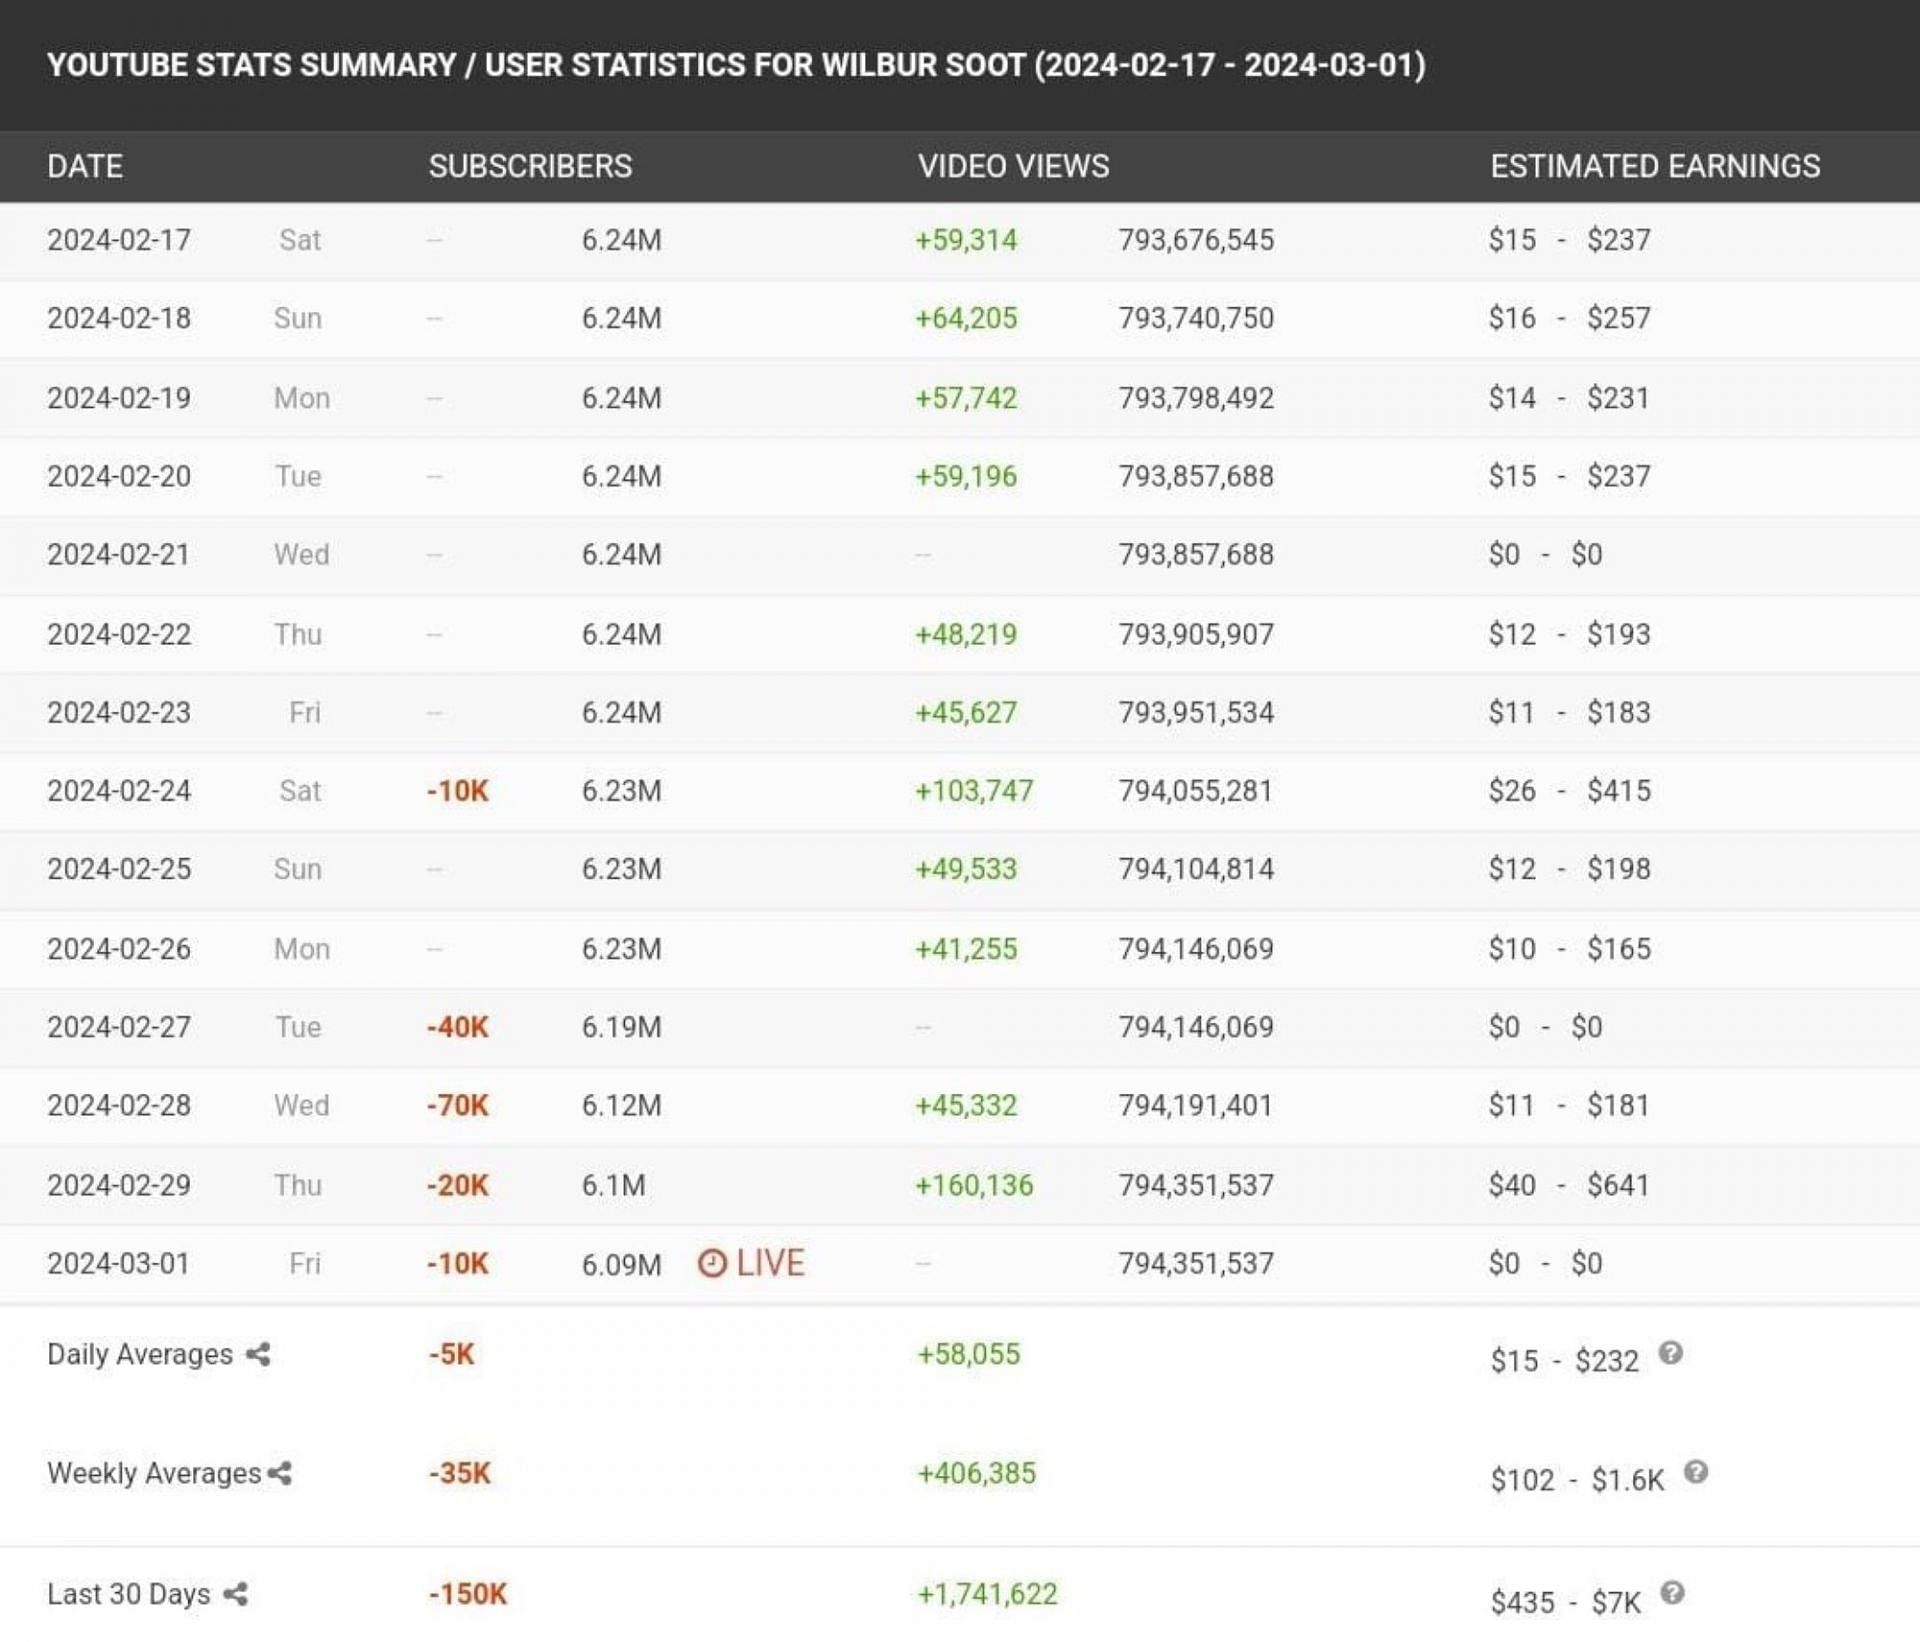
Task: Click the DATE column header
Action: [x=85, y=166]
